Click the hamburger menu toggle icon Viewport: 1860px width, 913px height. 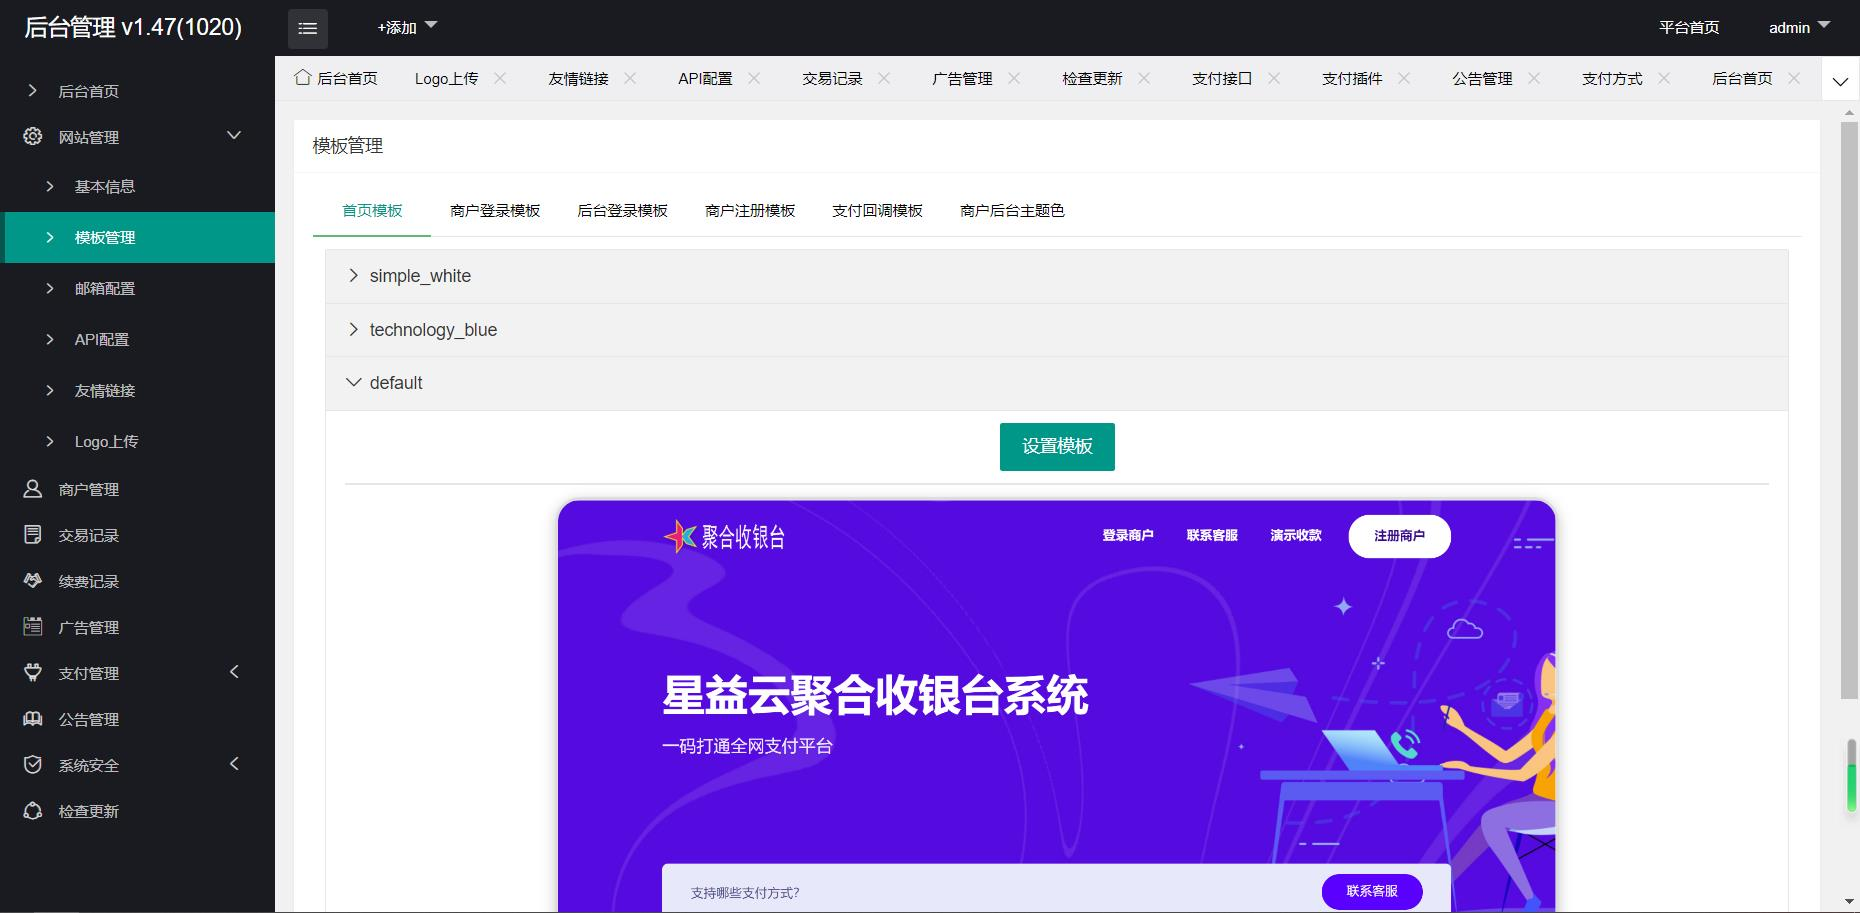pyautogui.click(x=307, y=29)
